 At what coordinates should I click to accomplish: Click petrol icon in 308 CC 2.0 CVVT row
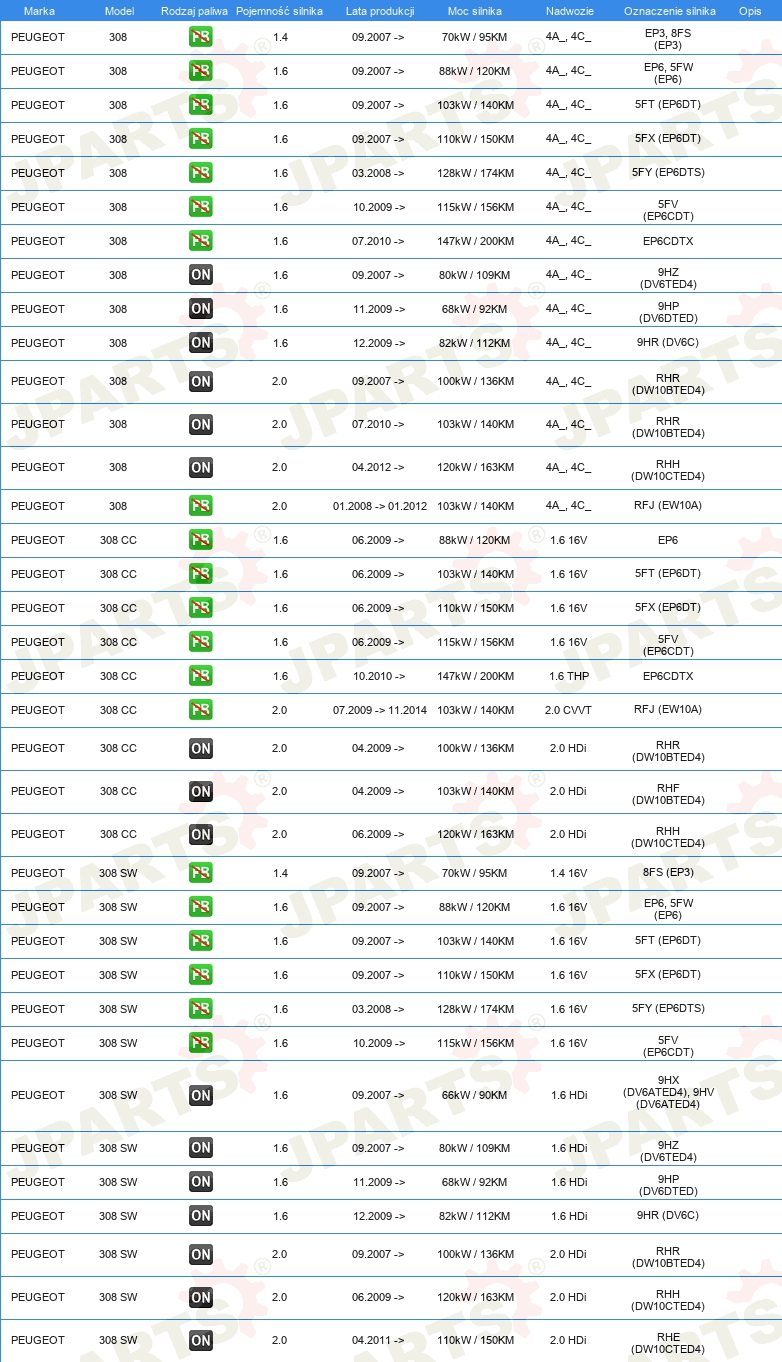pyautogui.click(x=201, y=710)
